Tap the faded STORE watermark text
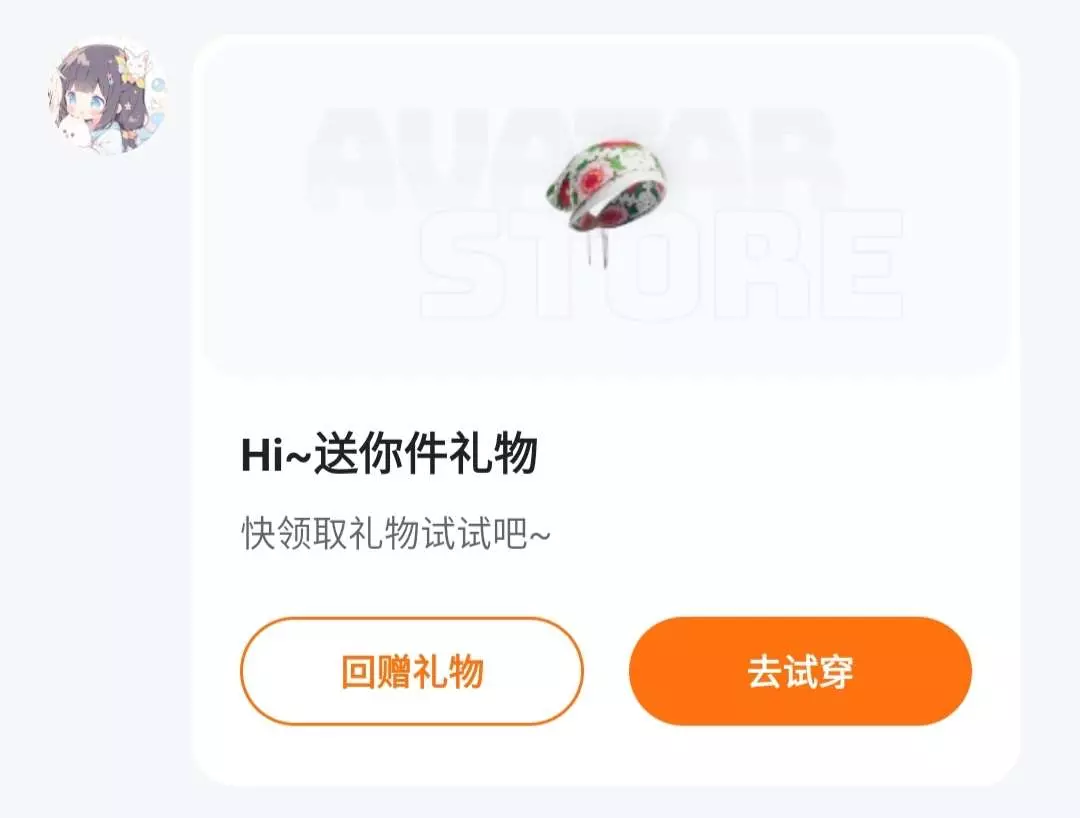 coord(661,265)
